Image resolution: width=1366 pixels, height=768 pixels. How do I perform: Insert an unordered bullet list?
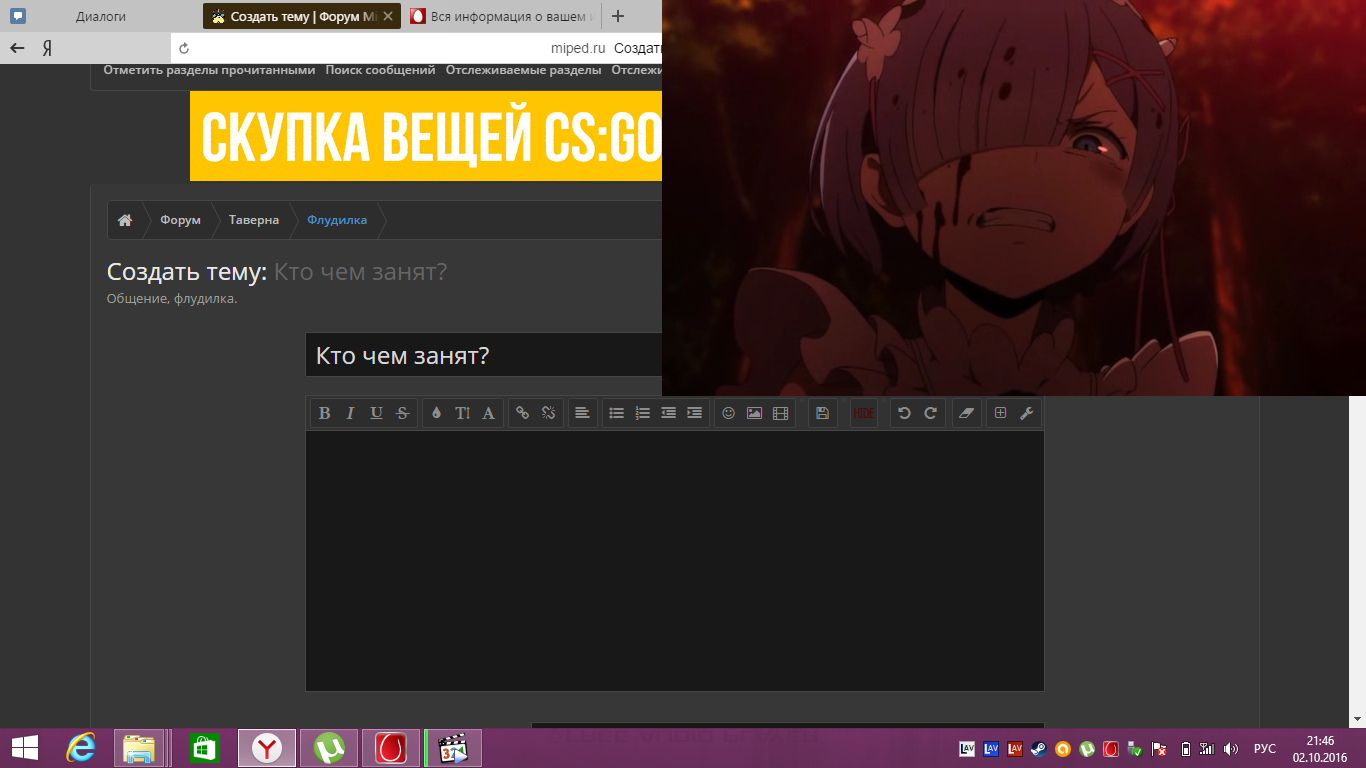(616, 413)
